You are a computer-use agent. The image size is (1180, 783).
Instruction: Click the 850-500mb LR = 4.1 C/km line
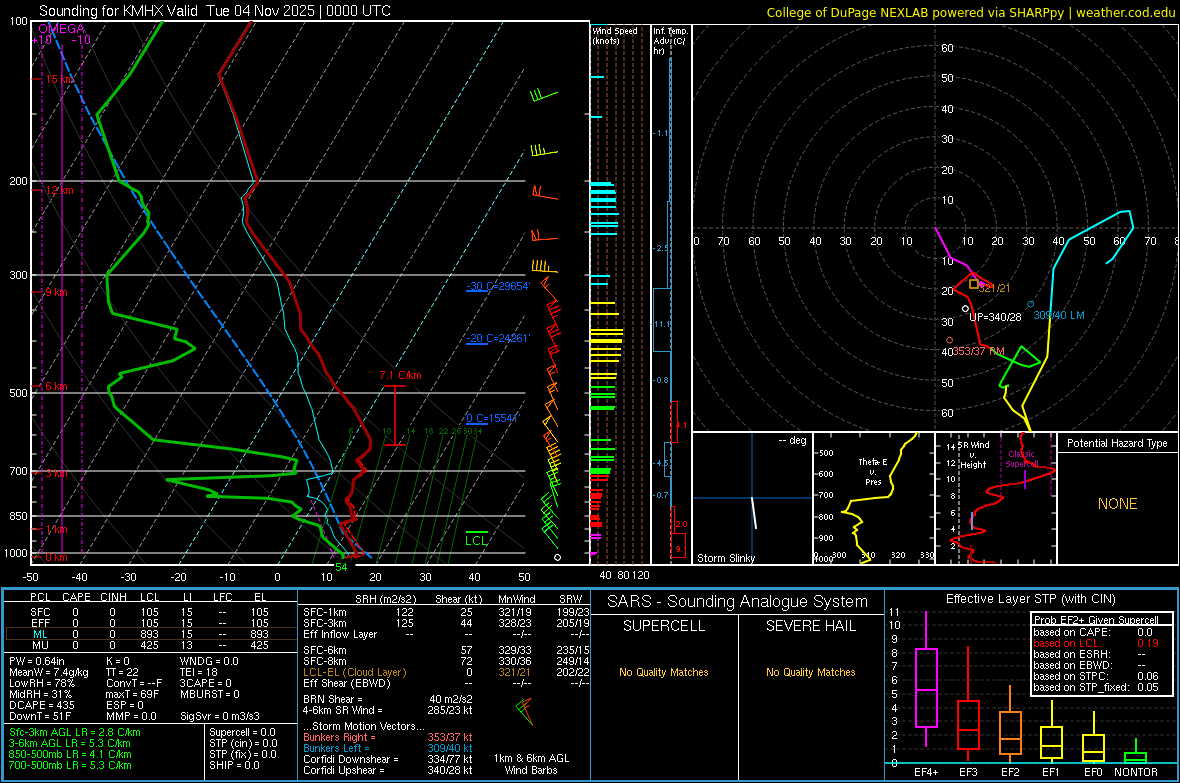70,754
